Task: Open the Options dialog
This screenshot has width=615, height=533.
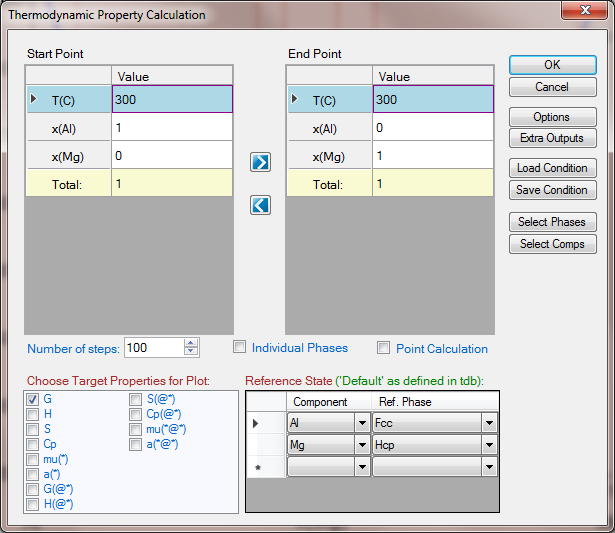Action: pos(552,118)
